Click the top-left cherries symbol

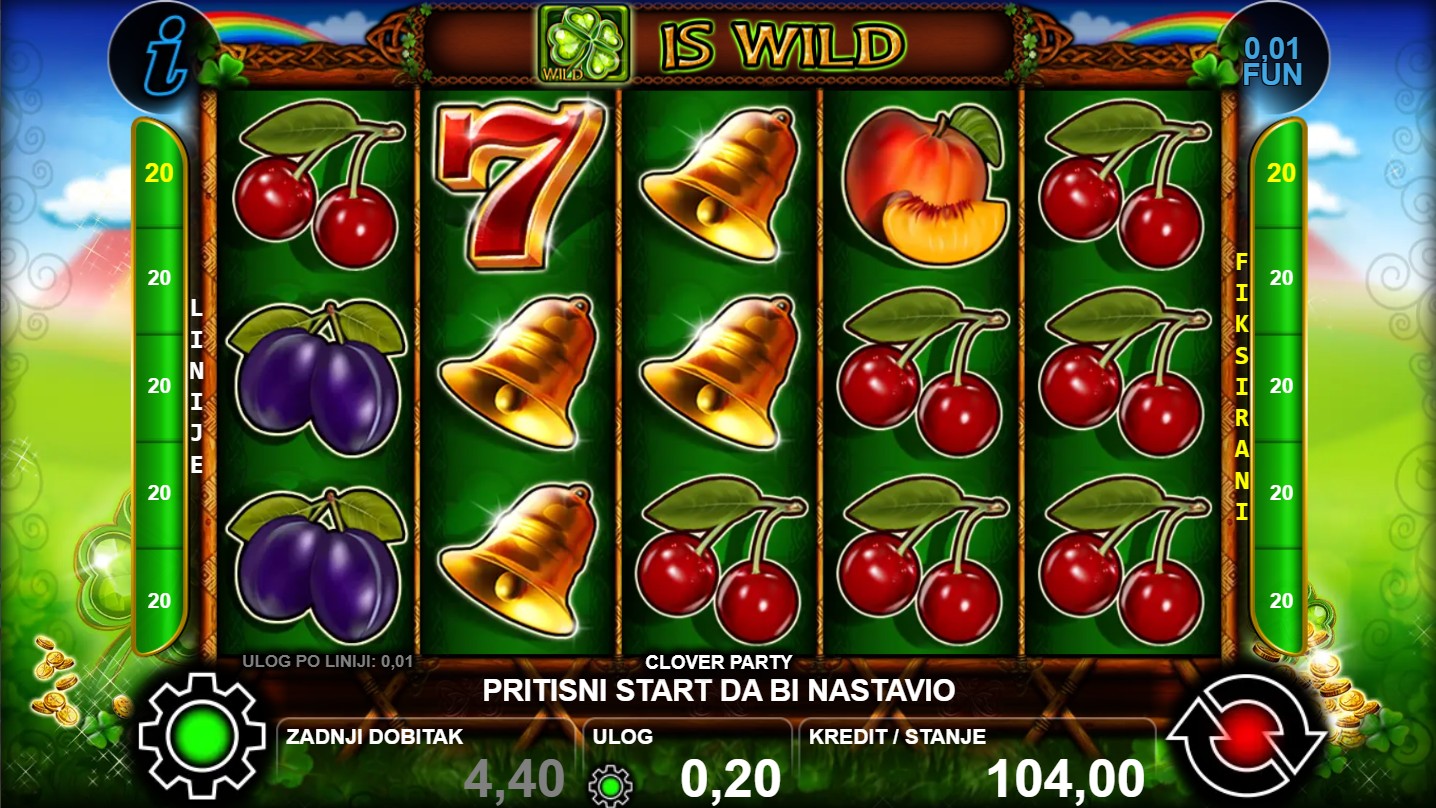pyautogui.click(x=318, y=185)
